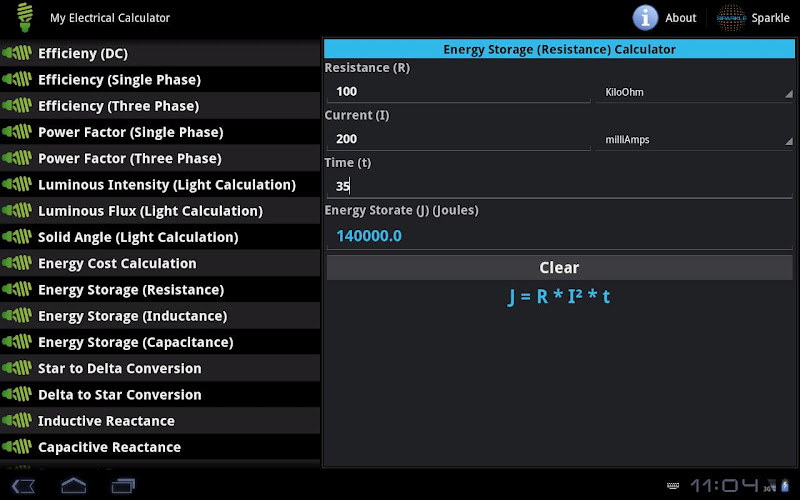
Task: Tap the About label in top bar
Action: point(680,18)
